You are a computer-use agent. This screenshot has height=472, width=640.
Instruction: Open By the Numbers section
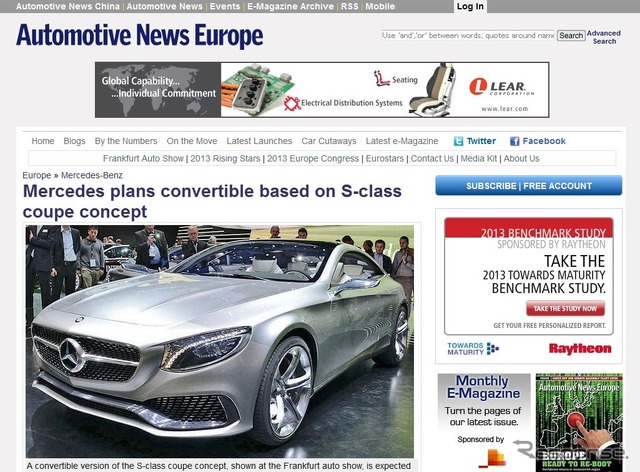[126, 141]
